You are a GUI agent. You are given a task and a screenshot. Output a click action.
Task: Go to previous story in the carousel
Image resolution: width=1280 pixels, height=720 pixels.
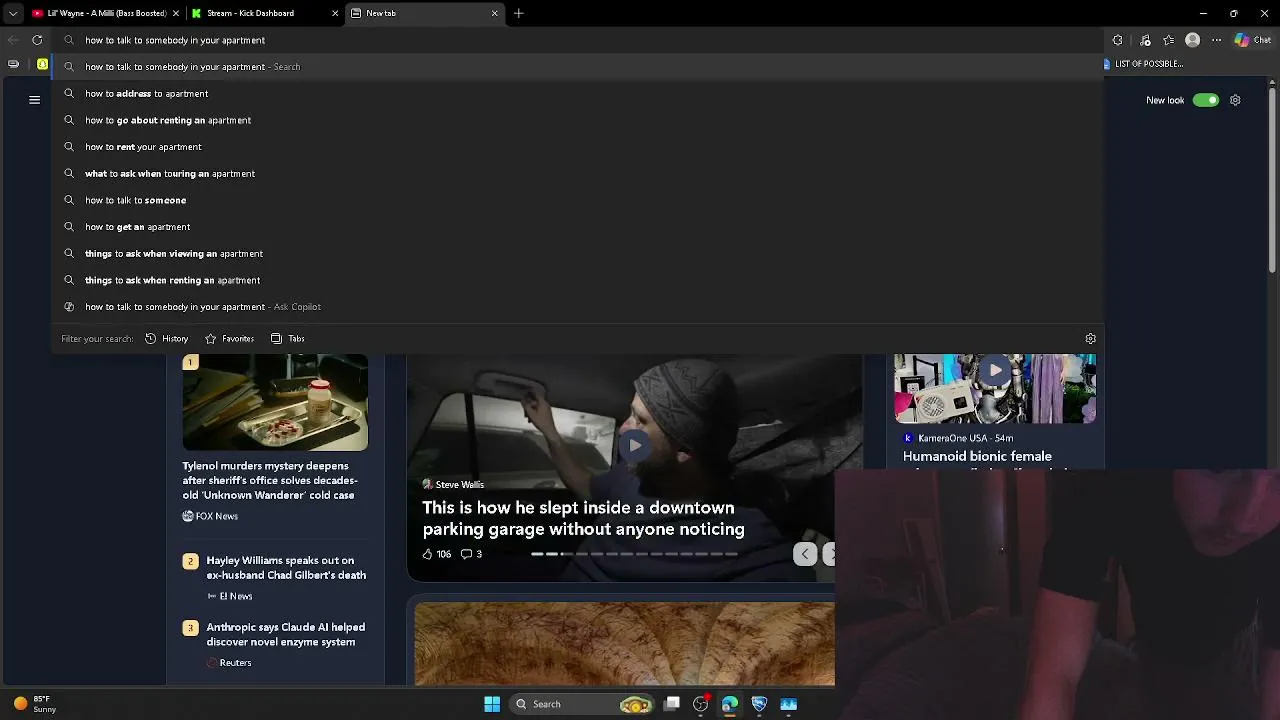tap(805, 554)
